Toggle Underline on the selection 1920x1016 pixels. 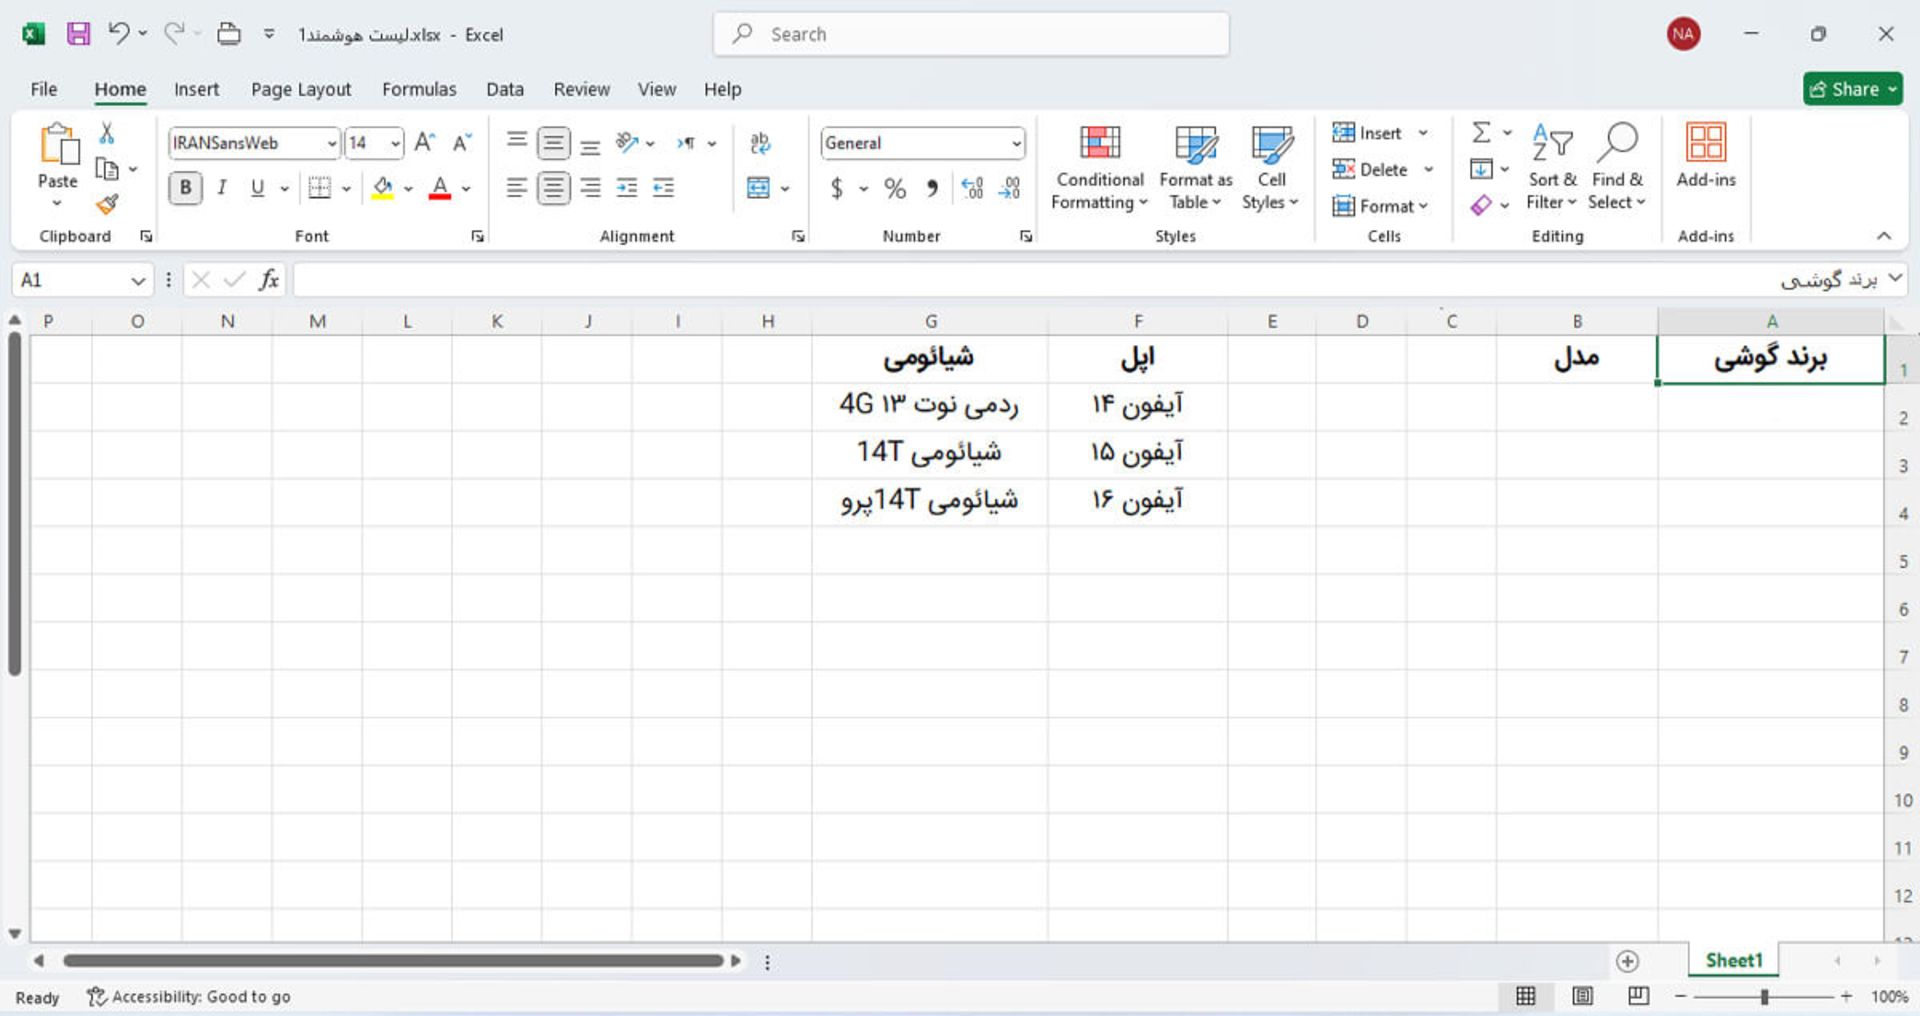point(257,187)
